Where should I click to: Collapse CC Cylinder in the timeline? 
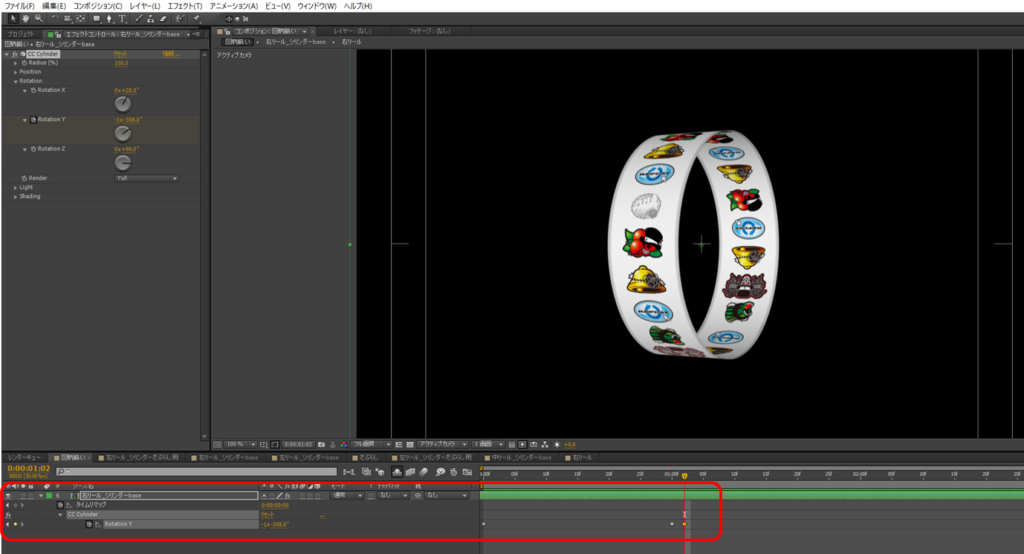point(61,515)
